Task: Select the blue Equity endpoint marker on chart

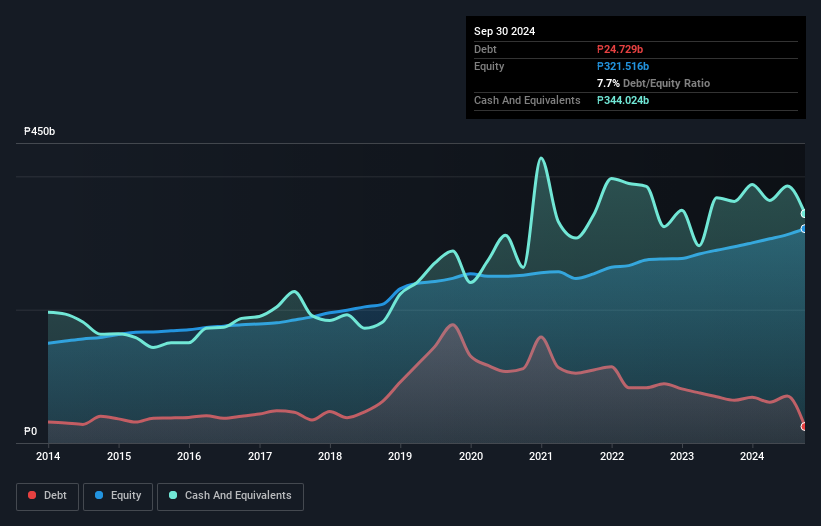Action: (804, 229)
